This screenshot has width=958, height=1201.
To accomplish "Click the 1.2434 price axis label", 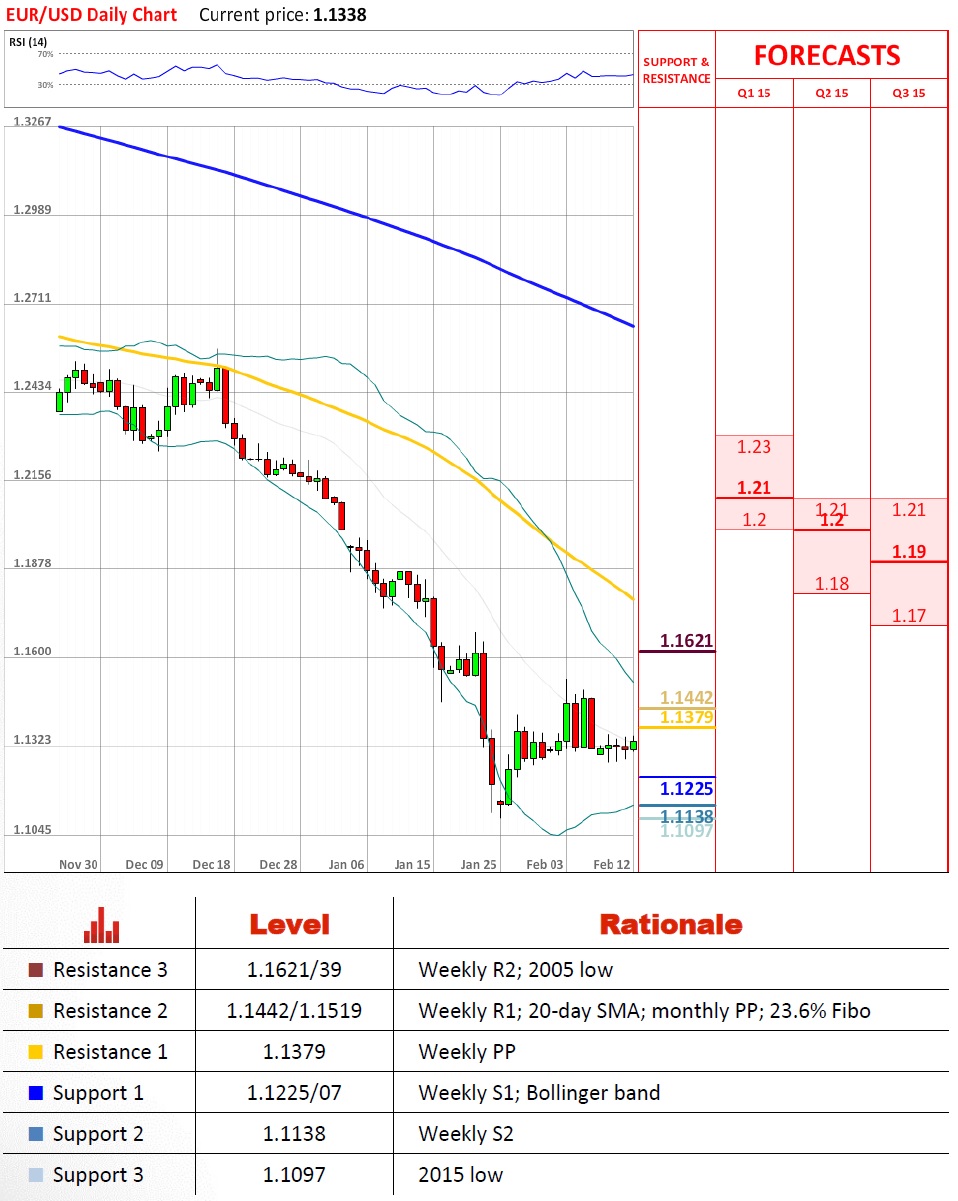I will (32, 386).
